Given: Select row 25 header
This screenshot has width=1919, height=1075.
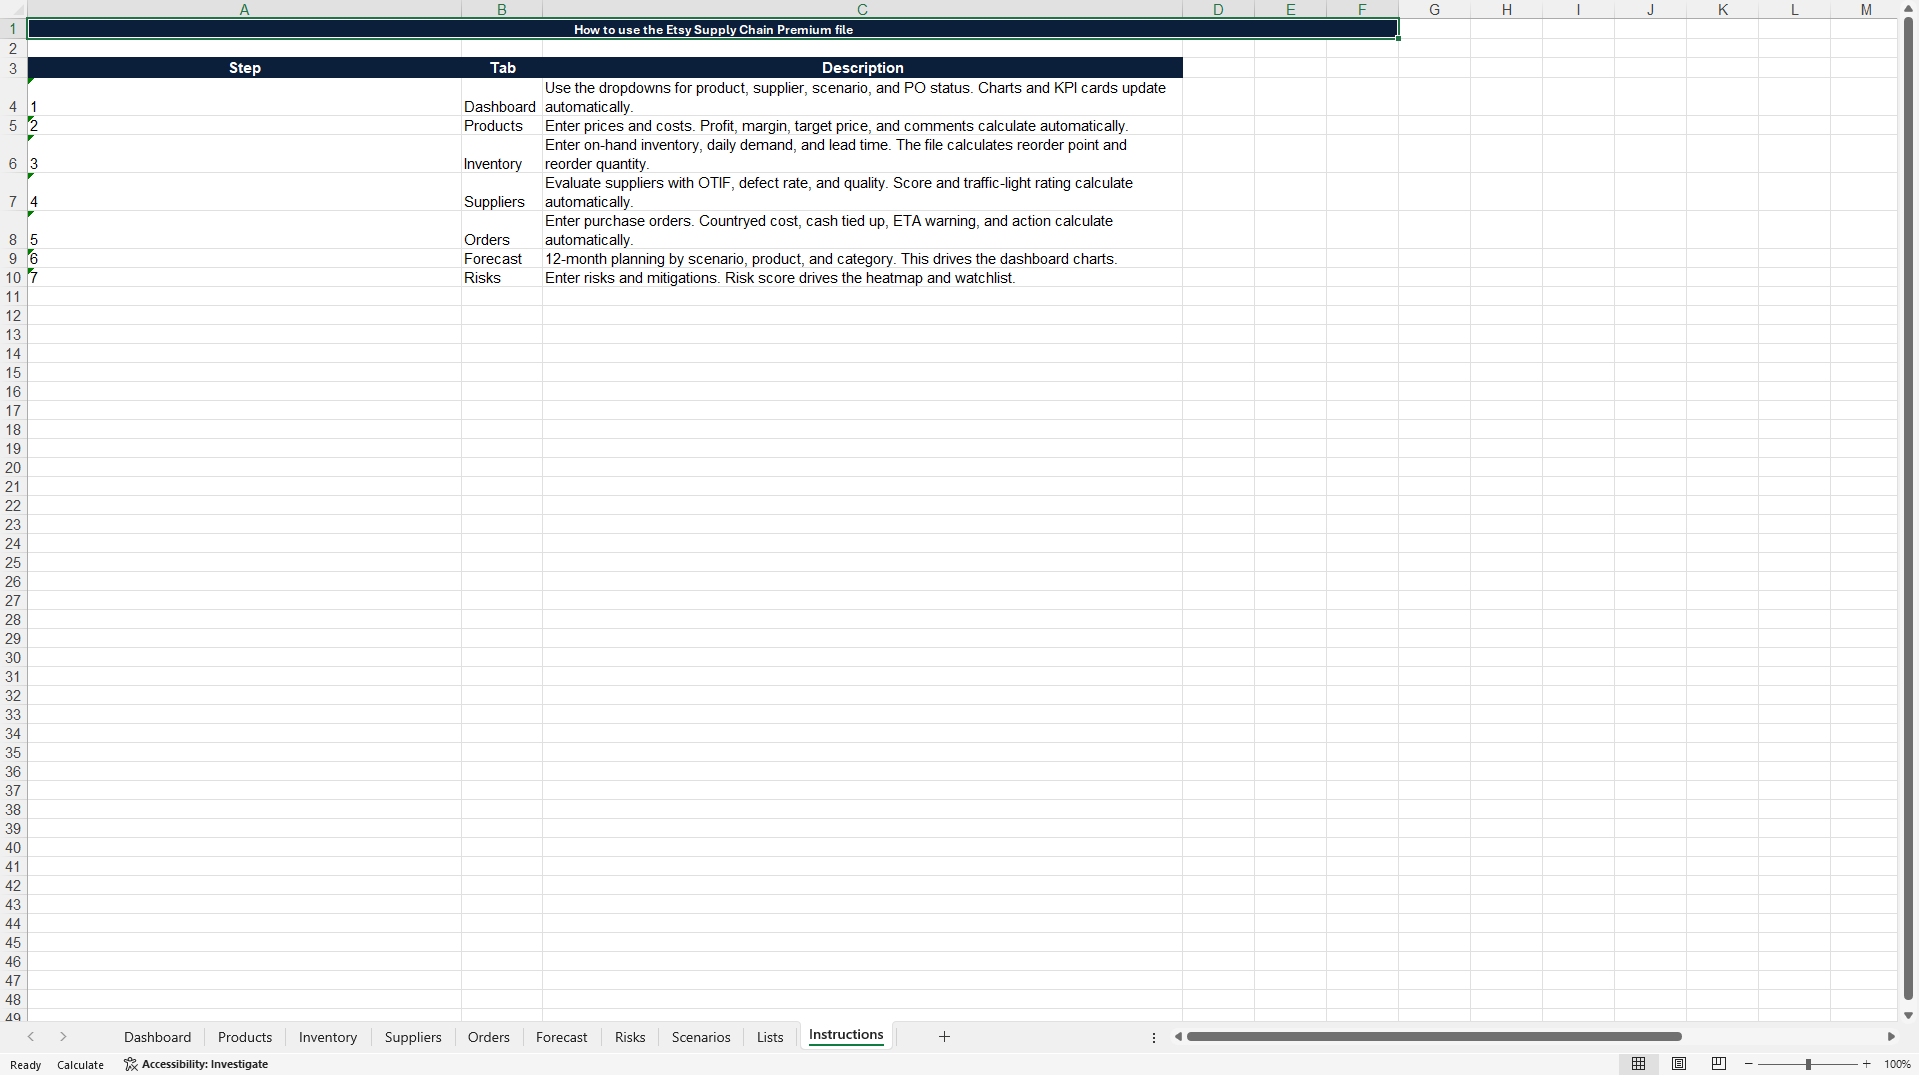Looking at the screenshot, I should pos(13,563).
